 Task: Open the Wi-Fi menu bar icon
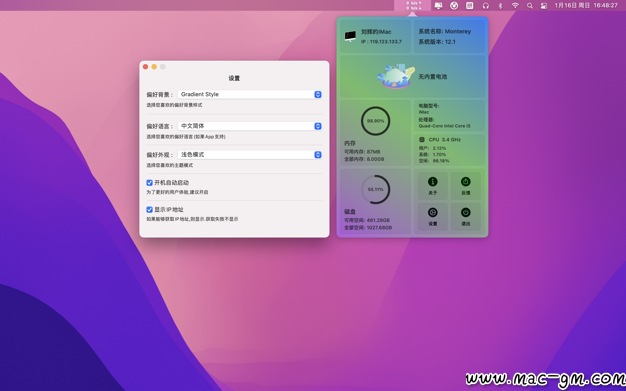pos(515,6)
